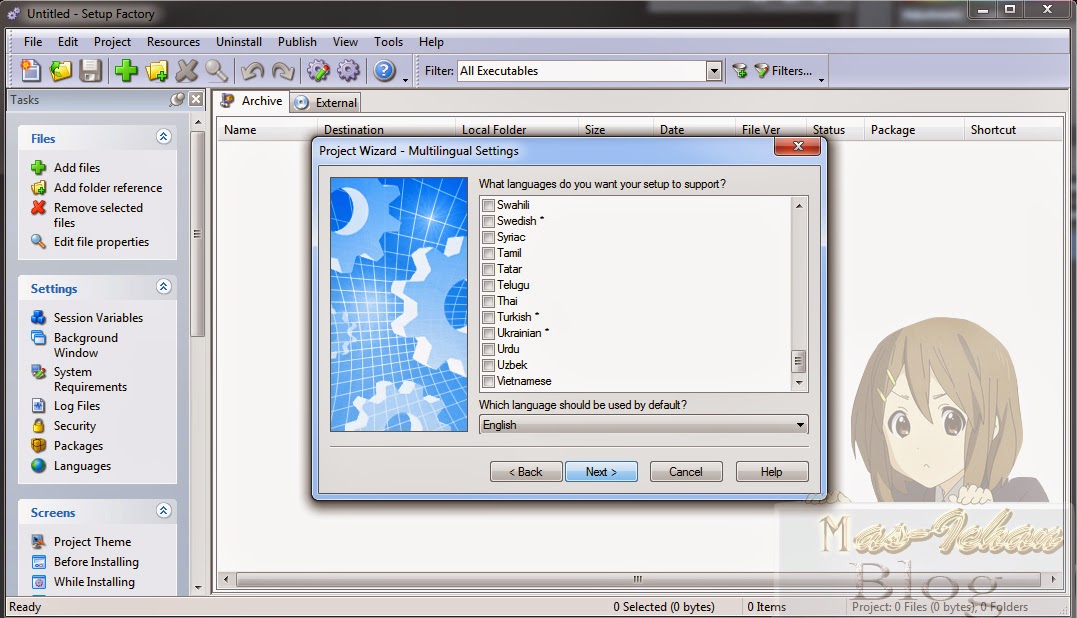Check the Thai language option
The image size is (1077, 618).
488,300
